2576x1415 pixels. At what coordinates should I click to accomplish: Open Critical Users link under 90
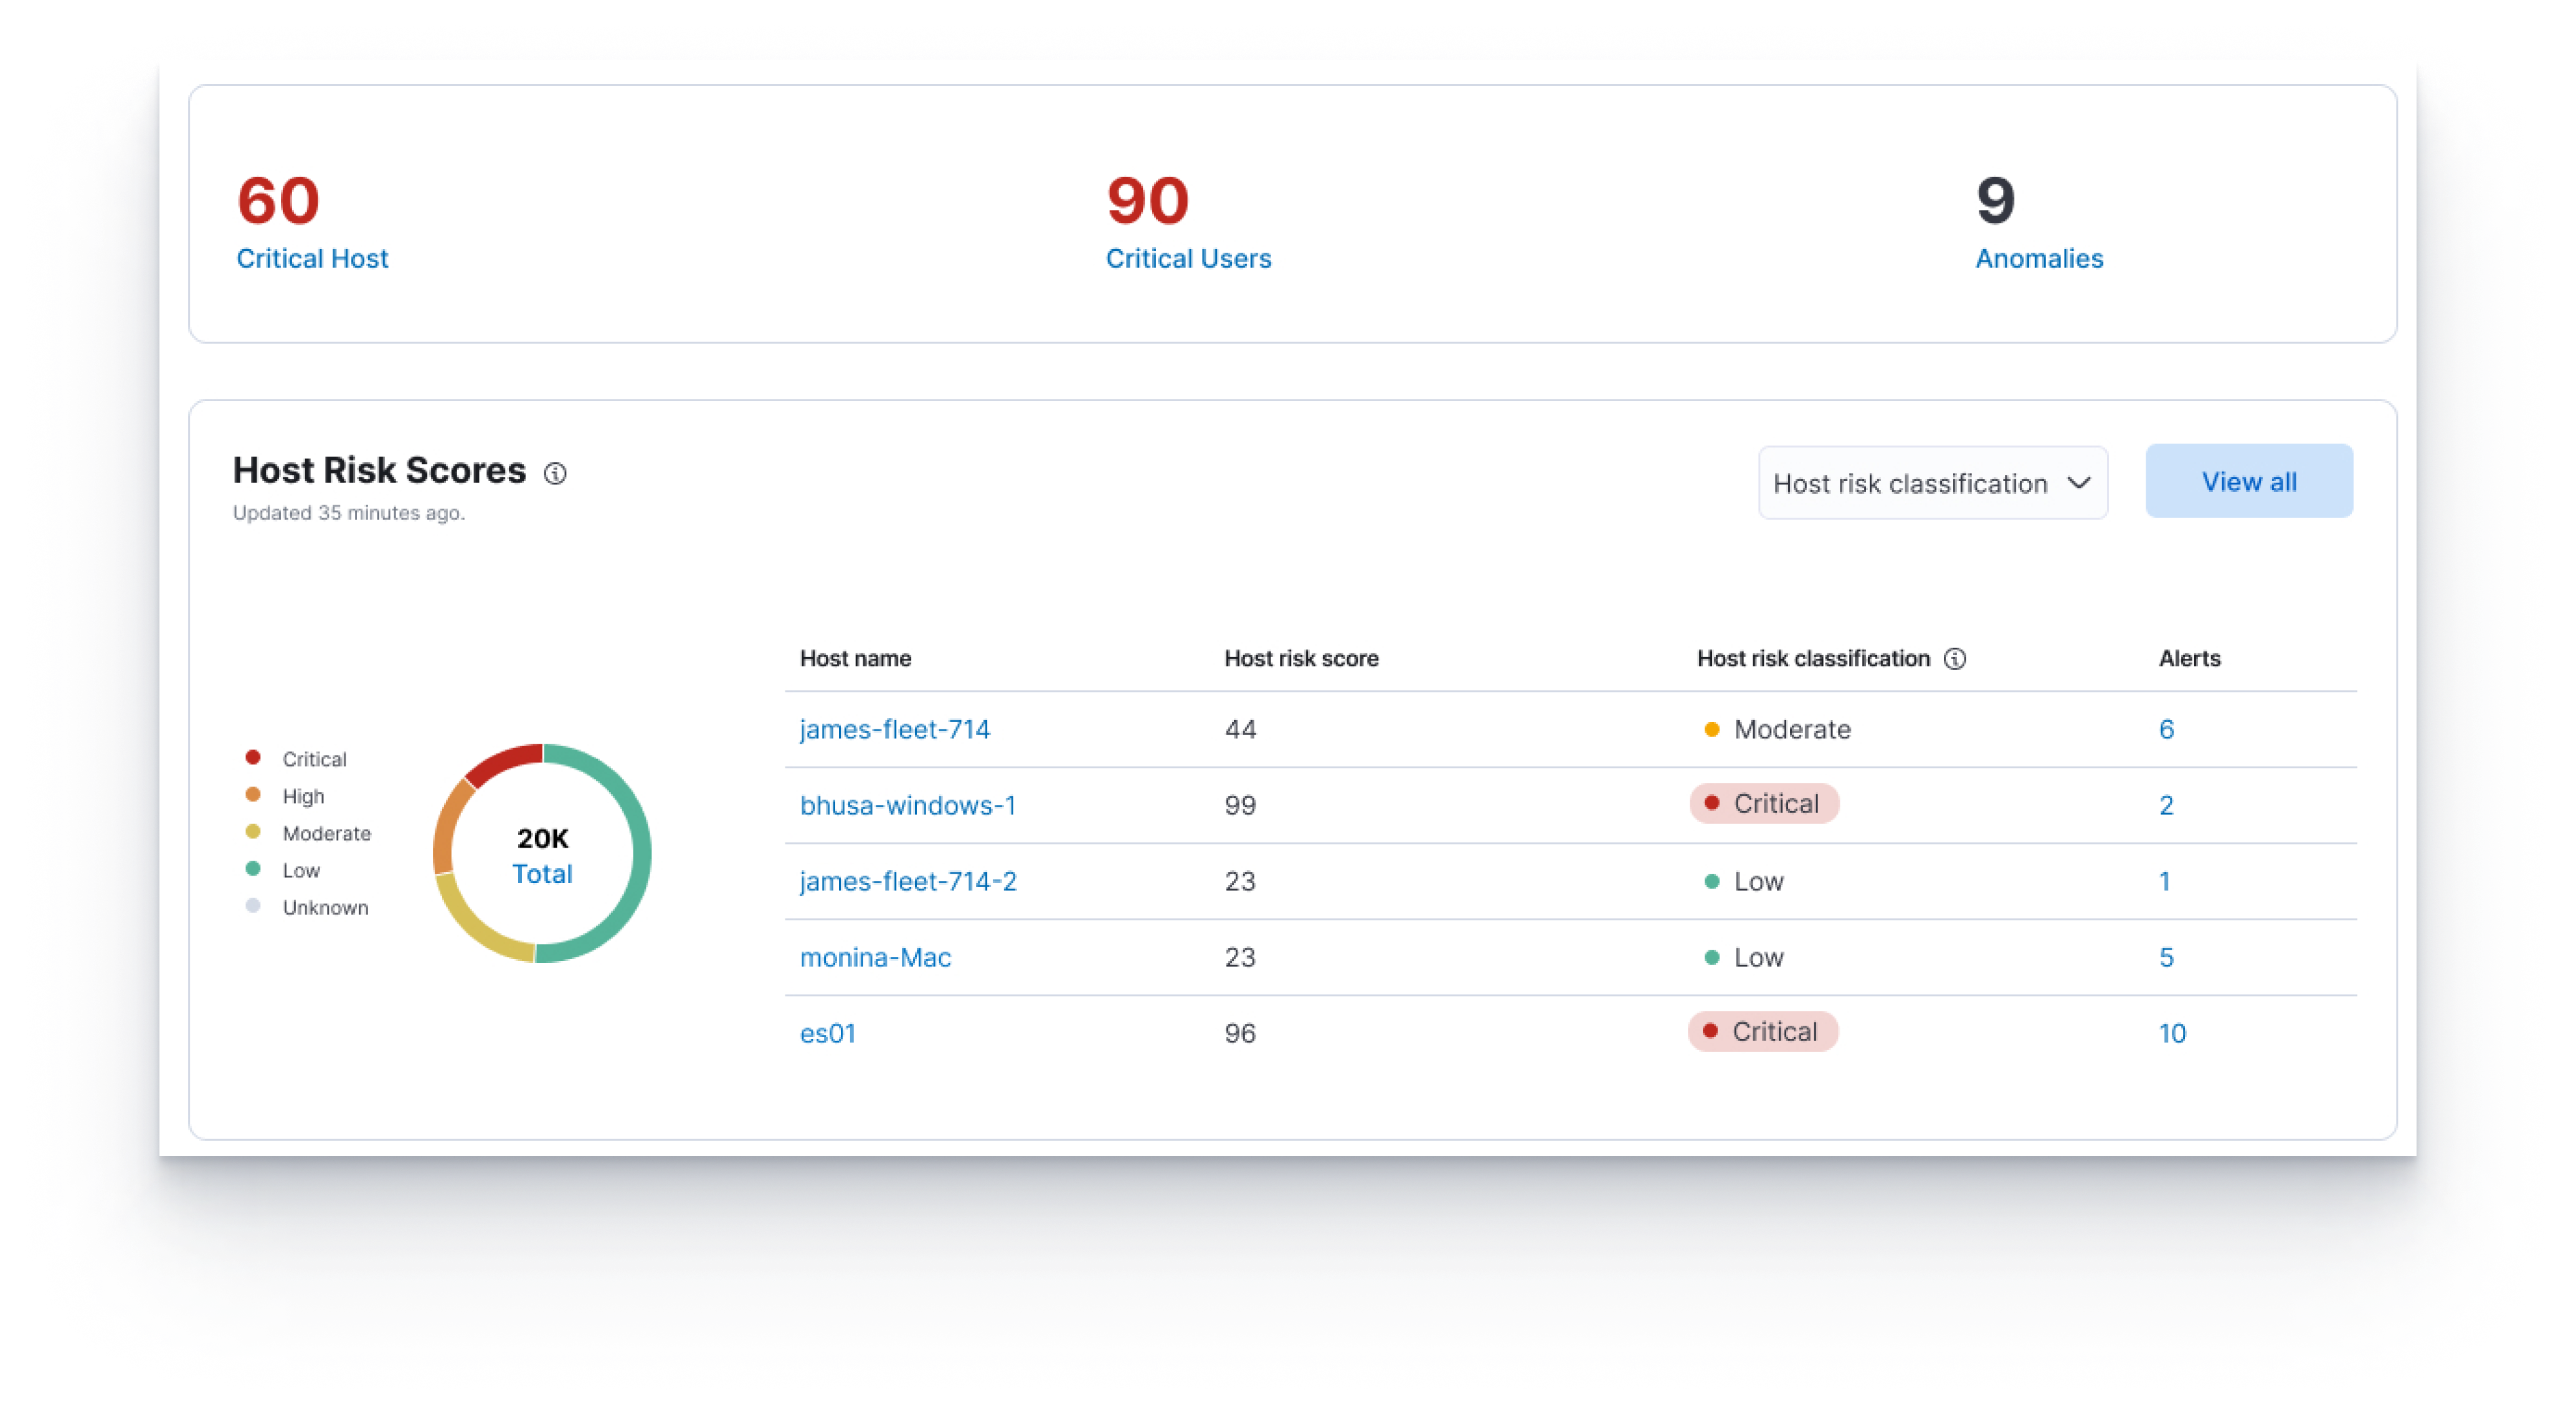pyautogui.click(x=1188, y=258)
